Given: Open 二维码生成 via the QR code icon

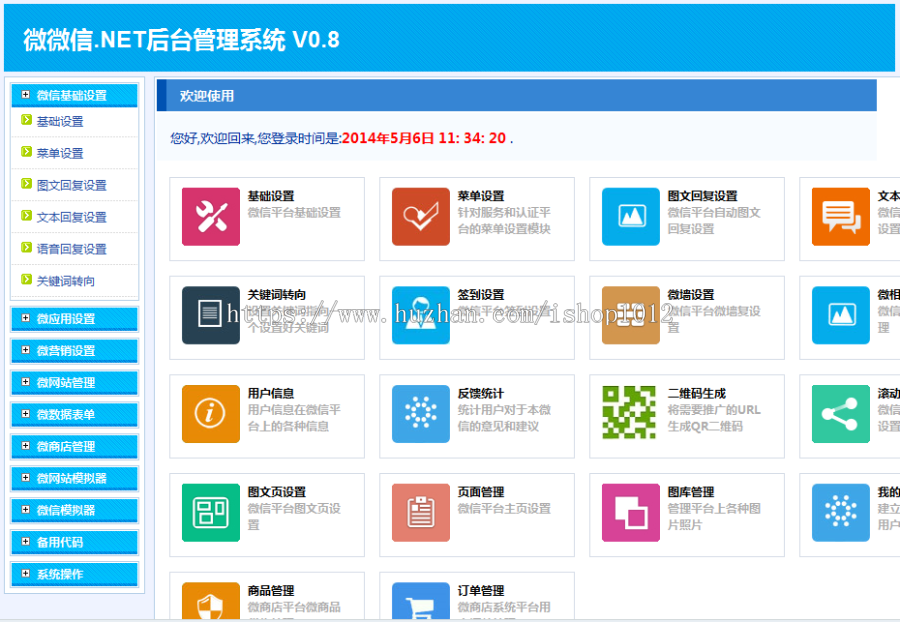Looking at the screenshot, I should click(630, 413).
